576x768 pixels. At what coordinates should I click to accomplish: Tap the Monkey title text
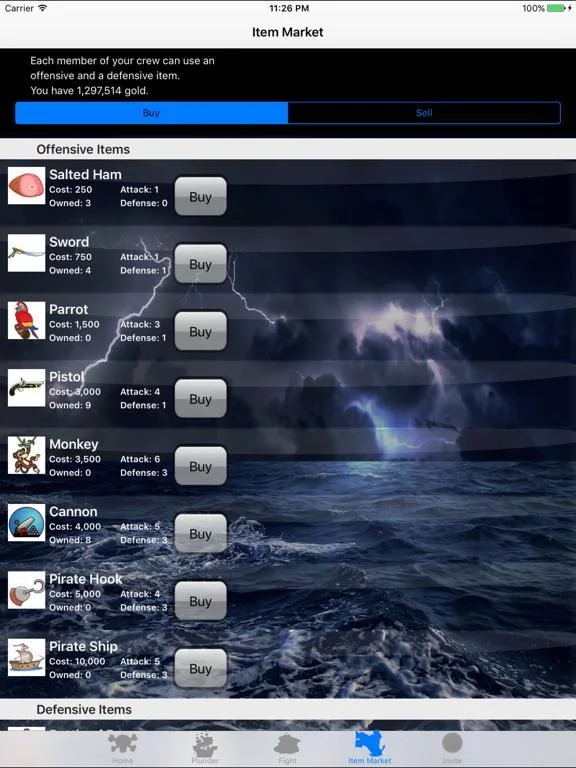coord(74,444)
